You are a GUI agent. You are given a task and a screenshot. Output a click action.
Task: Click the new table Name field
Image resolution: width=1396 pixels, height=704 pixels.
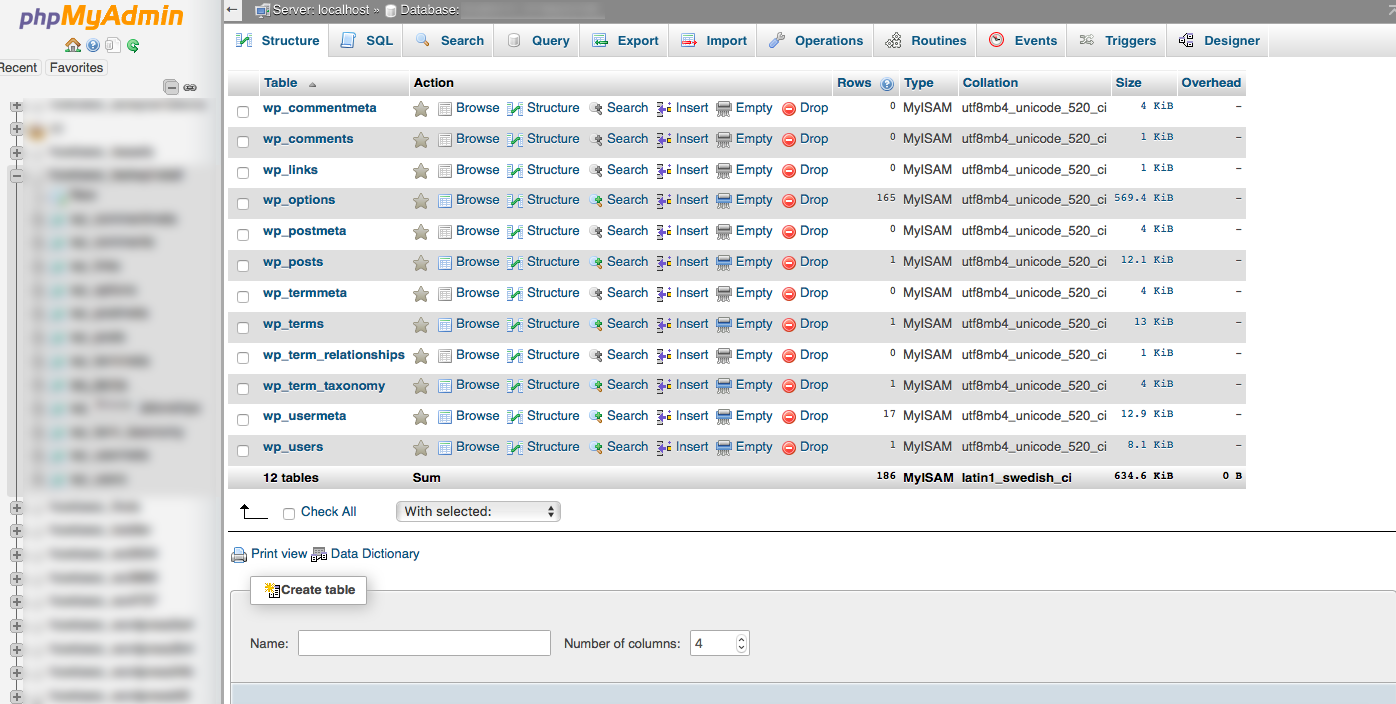424,643
